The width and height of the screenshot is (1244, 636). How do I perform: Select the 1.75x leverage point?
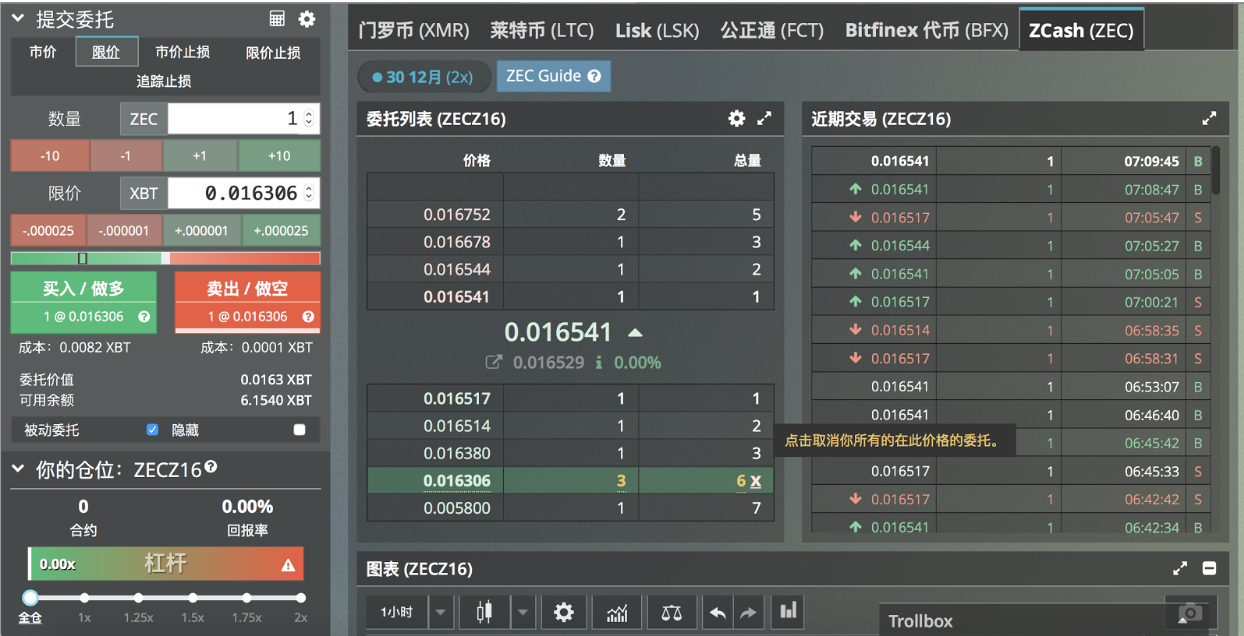(x=246, y=597)
